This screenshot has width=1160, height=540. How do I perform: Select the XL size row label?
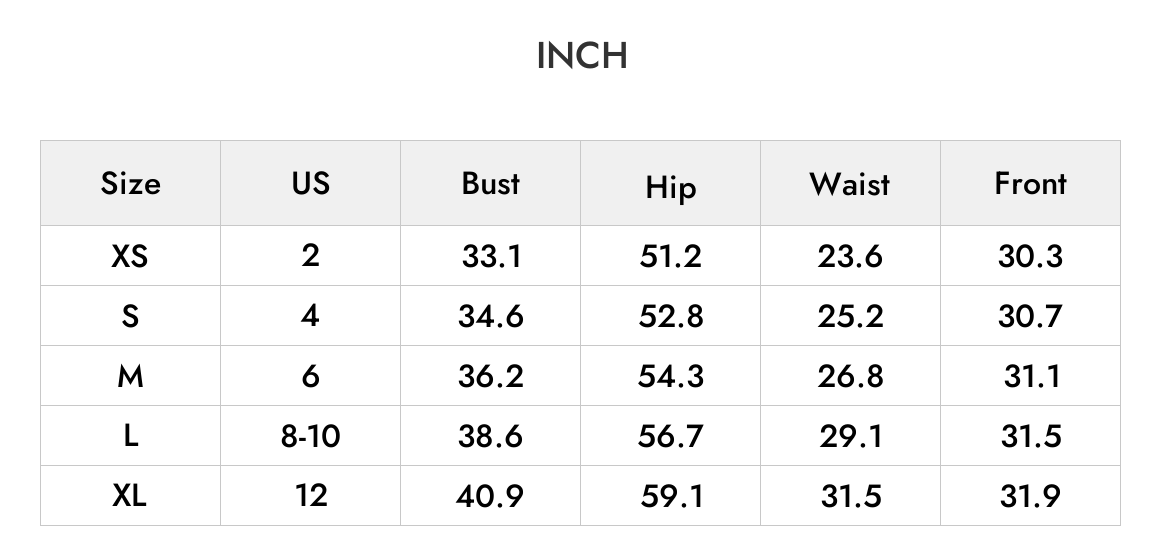point(130,496)
